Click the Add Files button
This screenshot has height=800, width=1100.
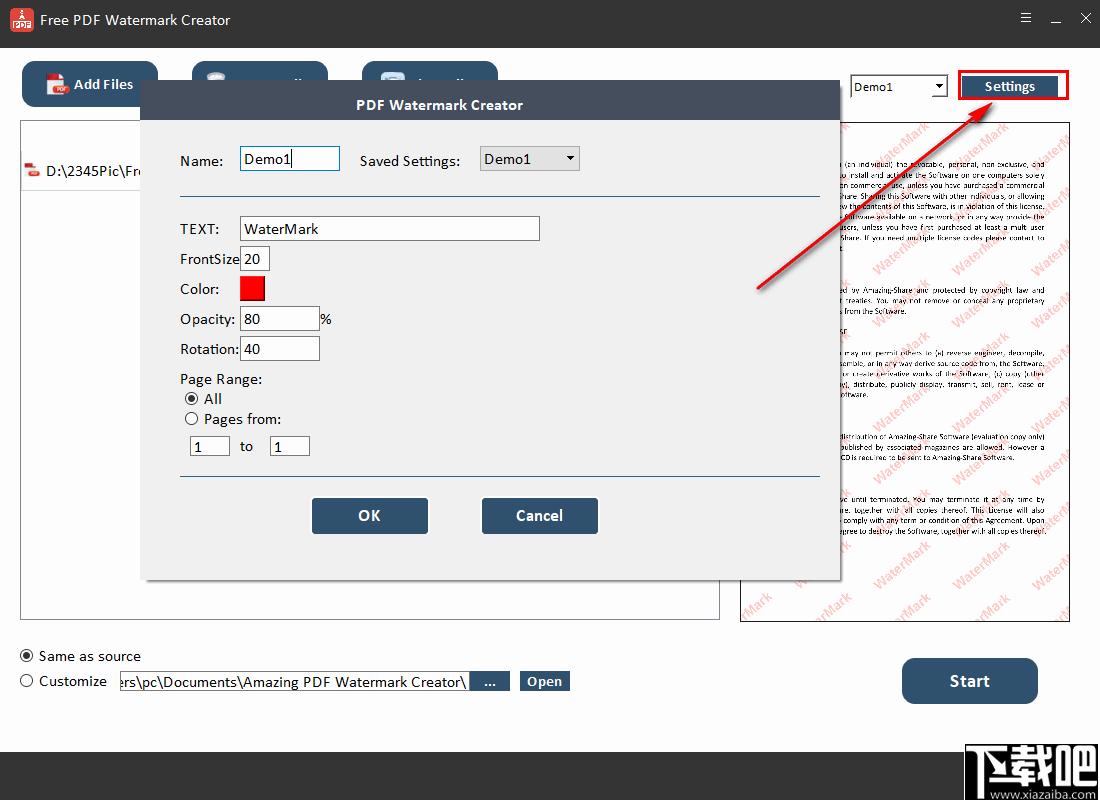pos(90,84)
